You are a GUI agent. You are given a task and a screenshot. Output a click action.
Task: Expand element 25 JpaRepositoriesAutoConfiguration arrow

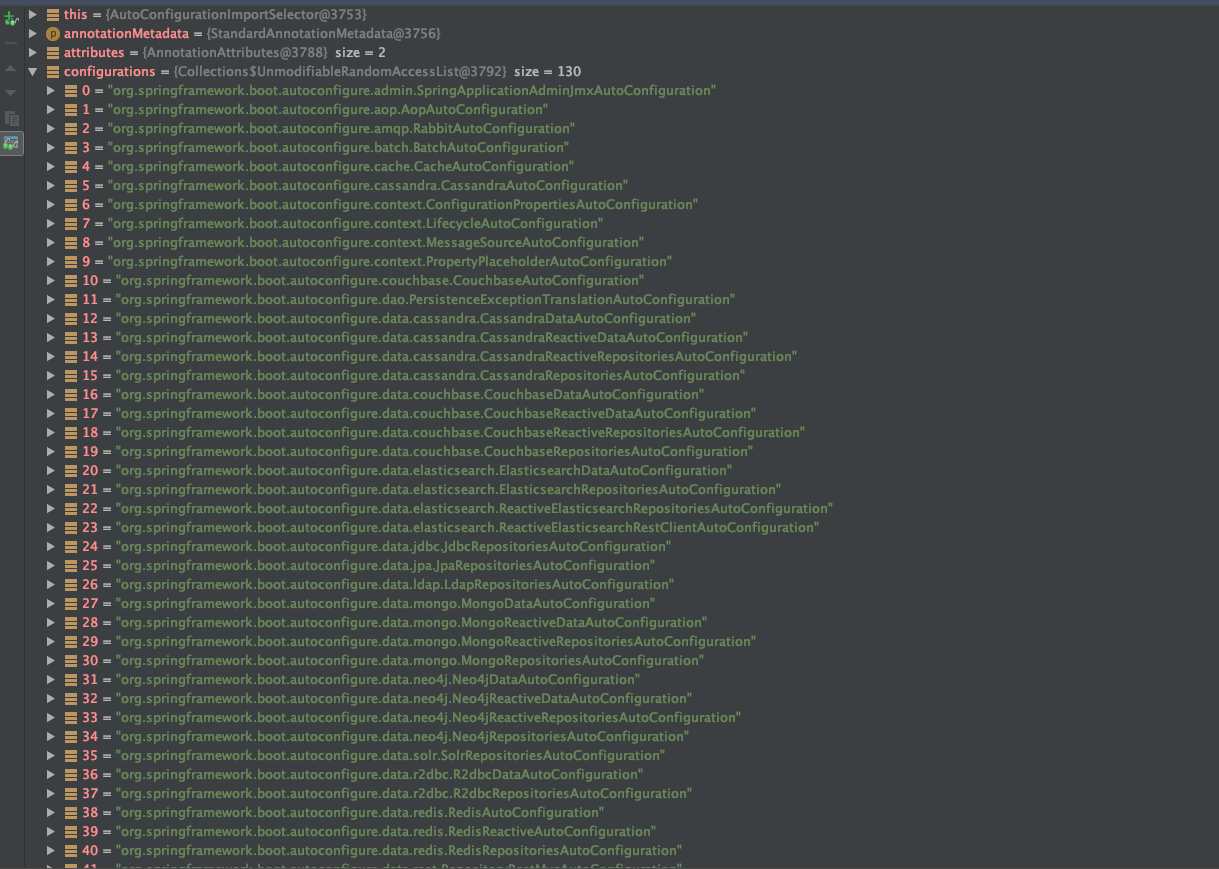pyautogui.click(x=51, y=566)
